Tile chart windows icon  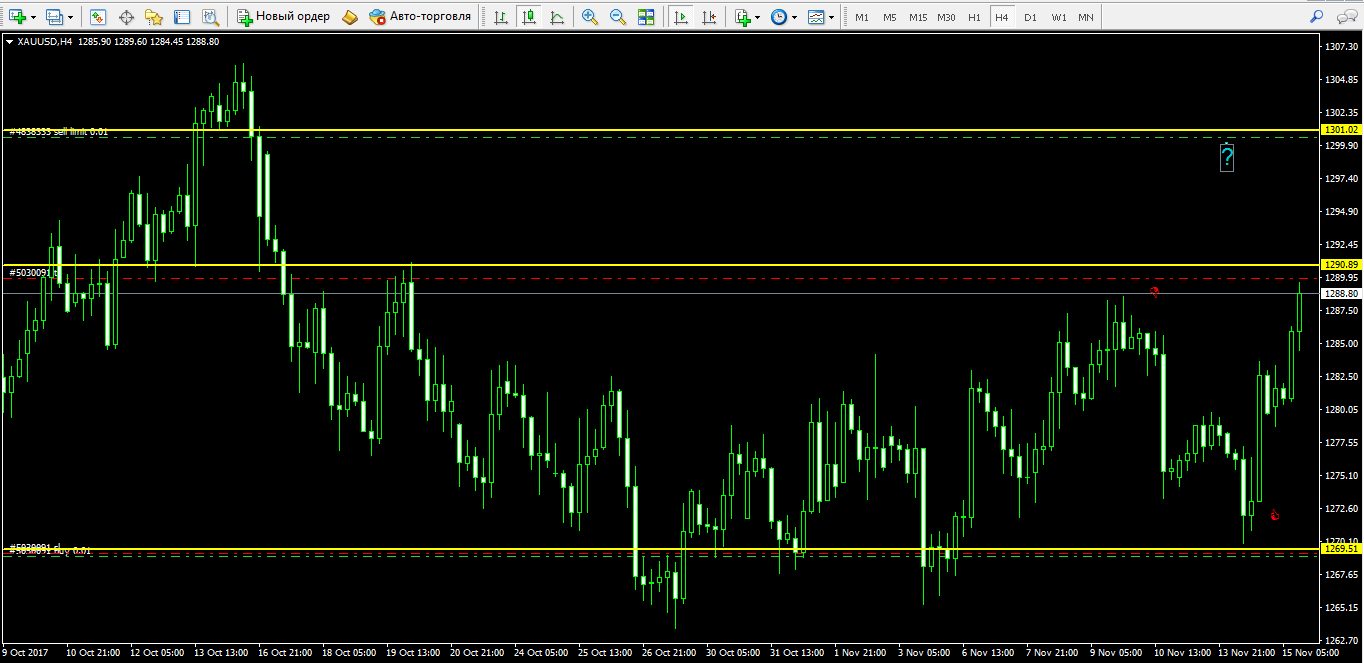pyautogui.click(x=646, y=17)
